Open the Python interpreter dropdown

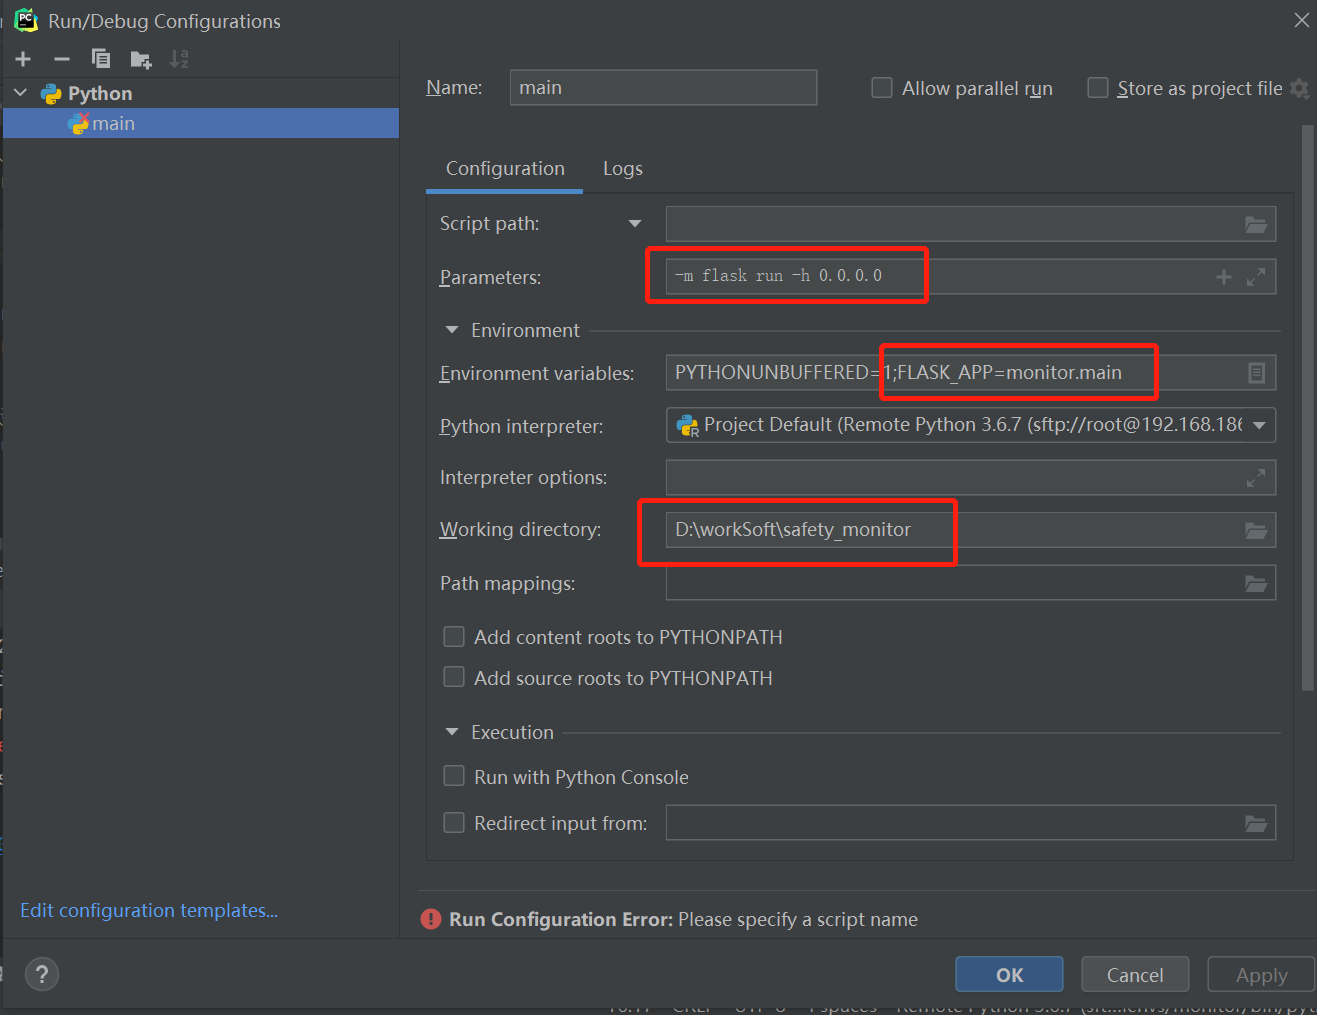(1259, 425)
